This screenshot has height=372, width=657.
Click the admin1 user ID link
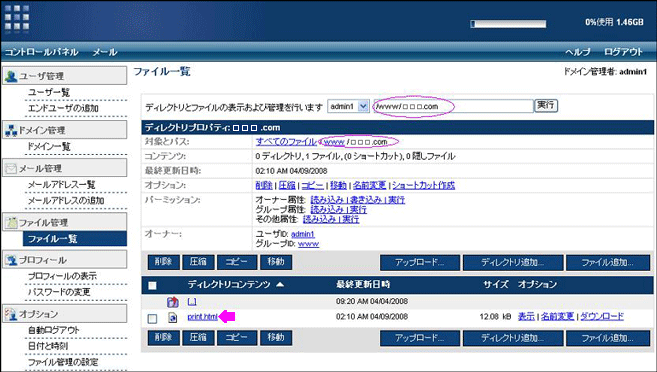point(303,234)
